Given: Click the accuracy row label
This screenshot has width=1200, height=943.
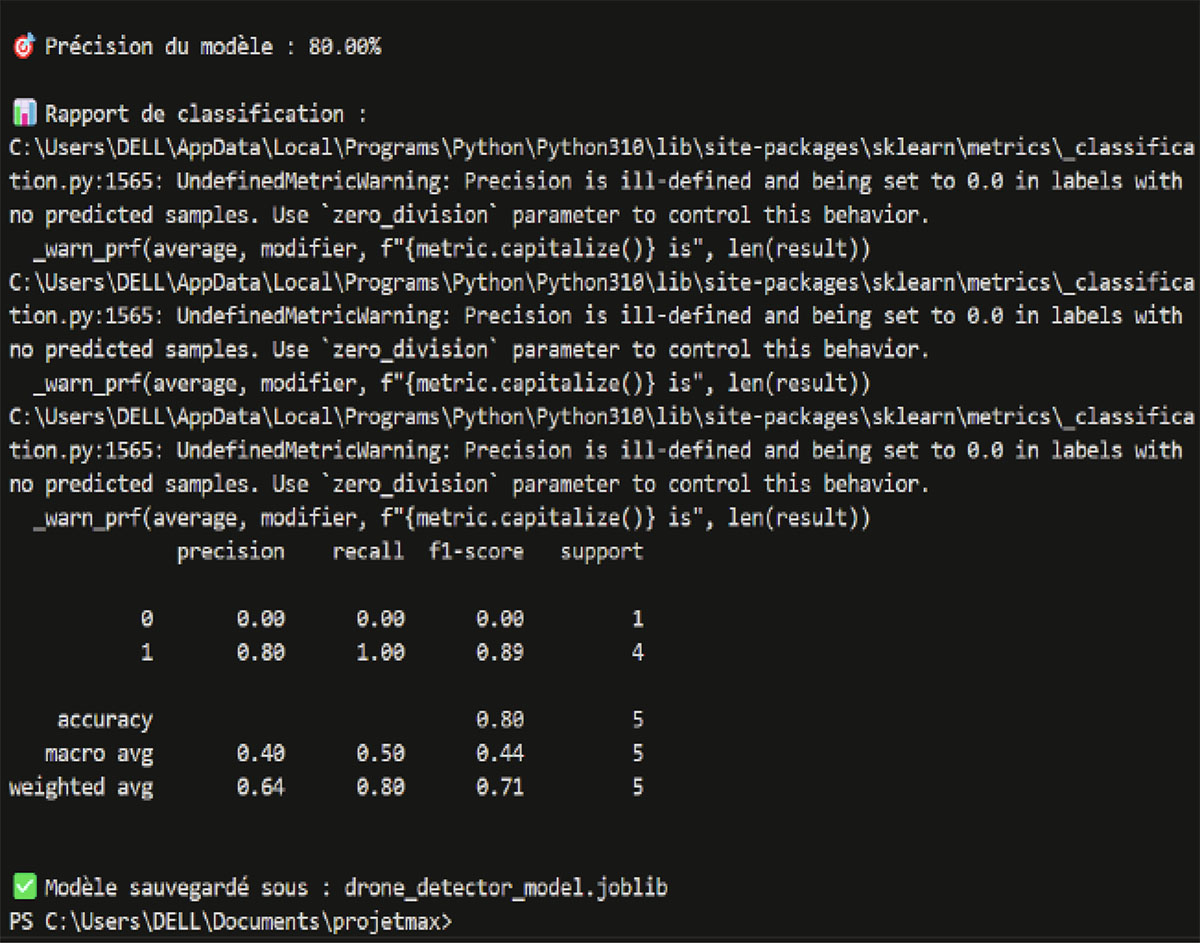Looking at the screenshot, I should coord(105,720).
